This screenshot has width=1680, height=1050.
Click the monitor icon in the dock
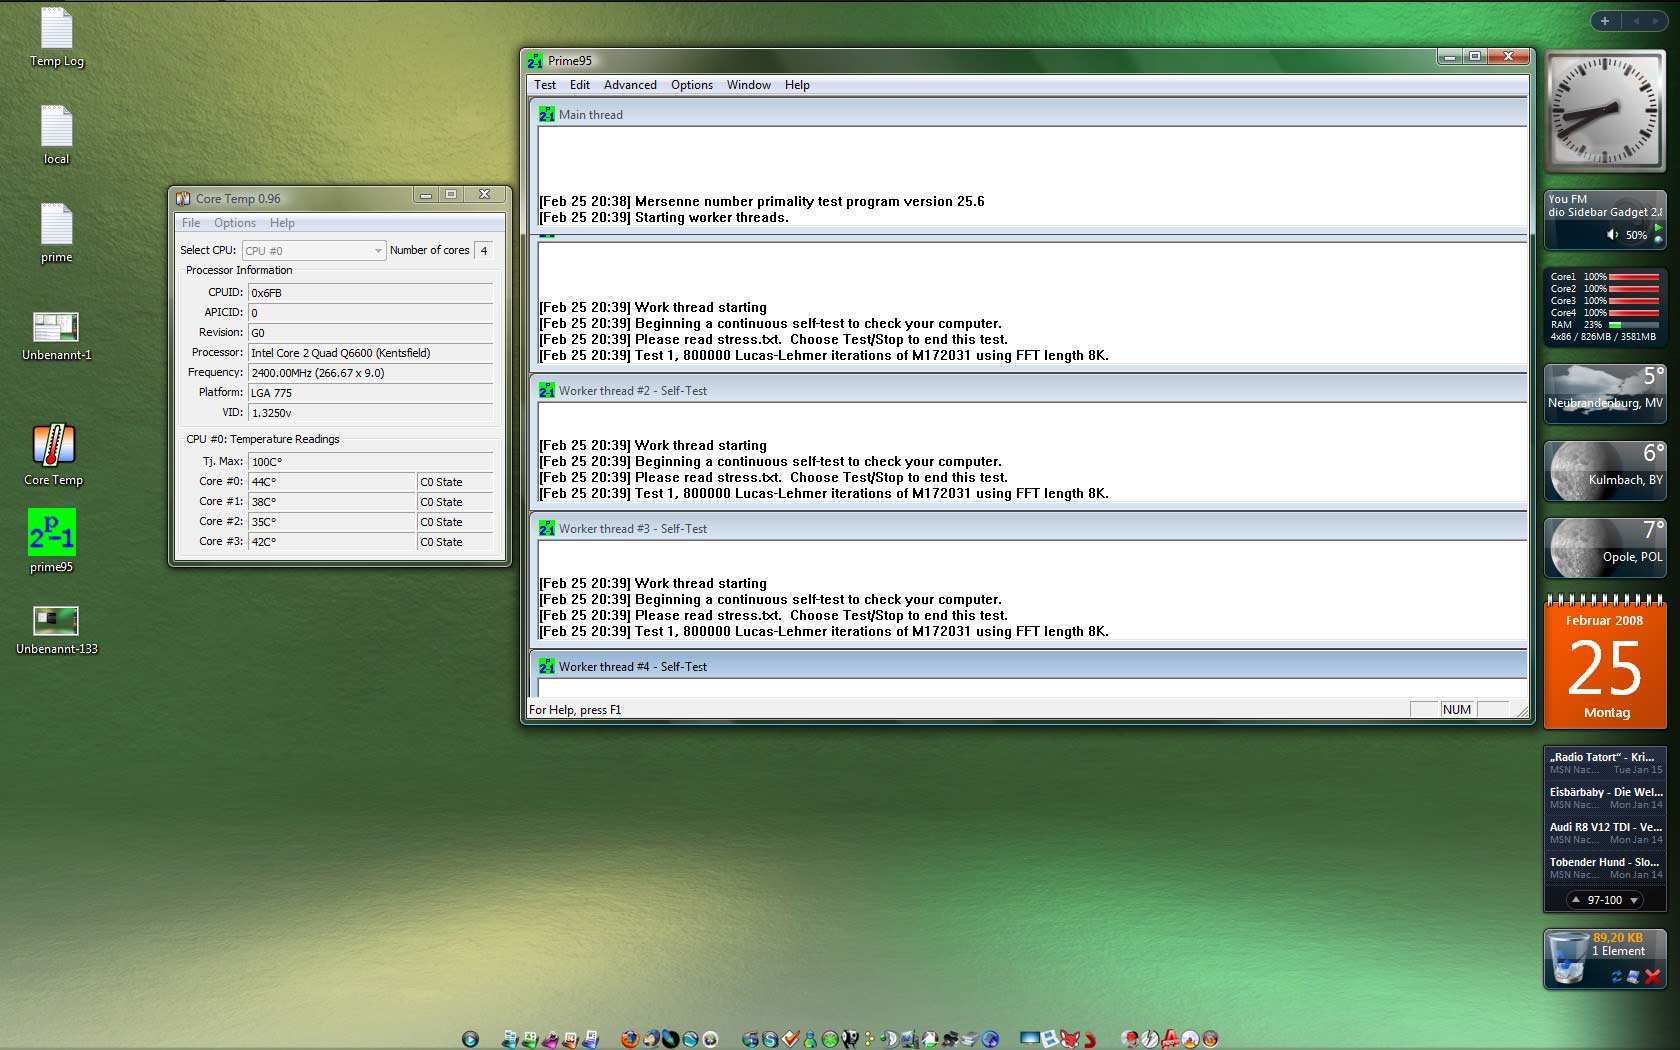1030,1039
